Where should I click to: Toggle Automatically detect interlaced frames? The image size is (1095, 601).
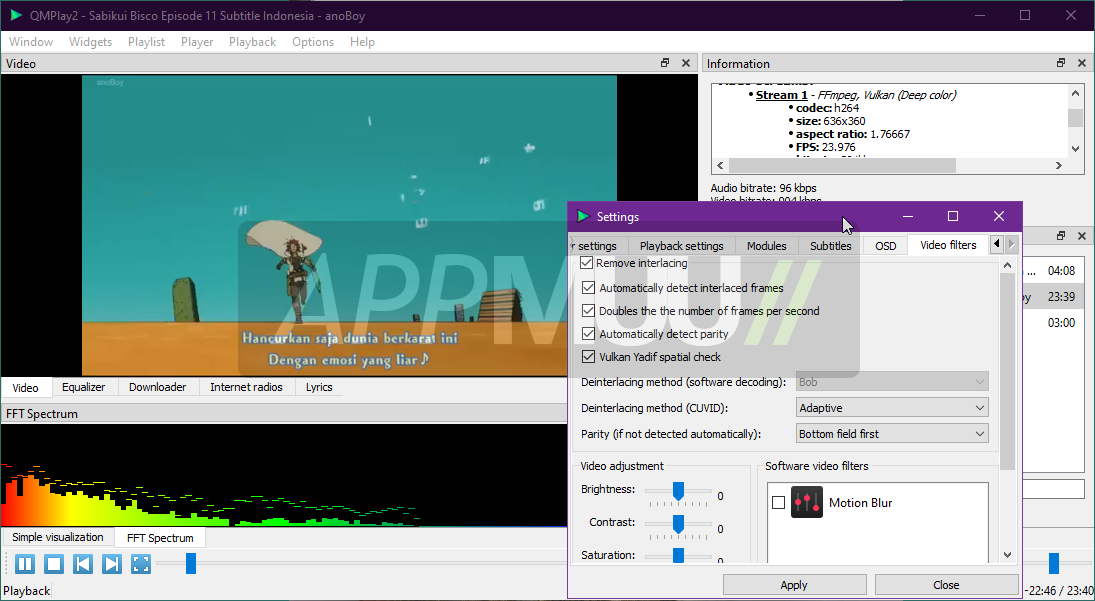coord(589,288)
